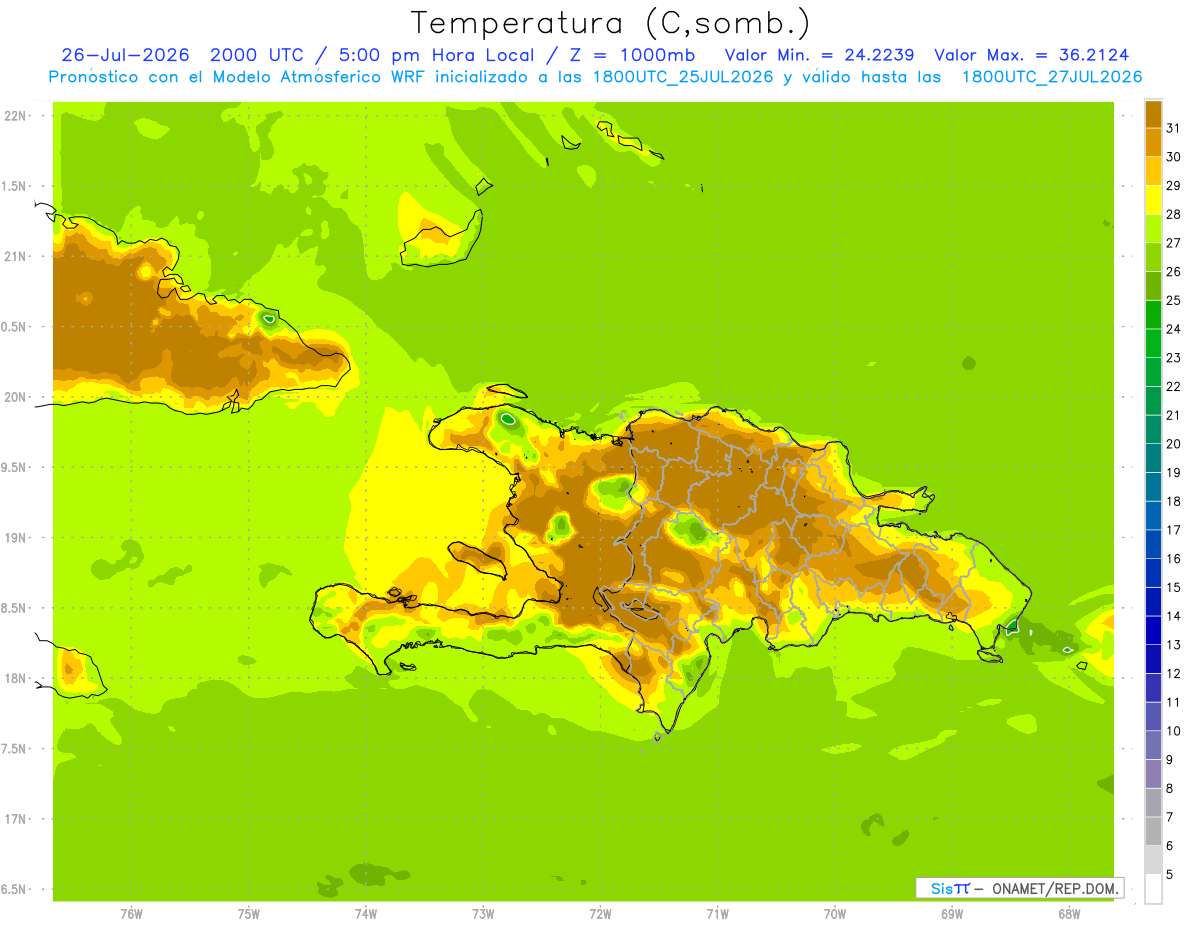
Task: Select teal legend band between 19 and 20
Action: coord(1153,458)
